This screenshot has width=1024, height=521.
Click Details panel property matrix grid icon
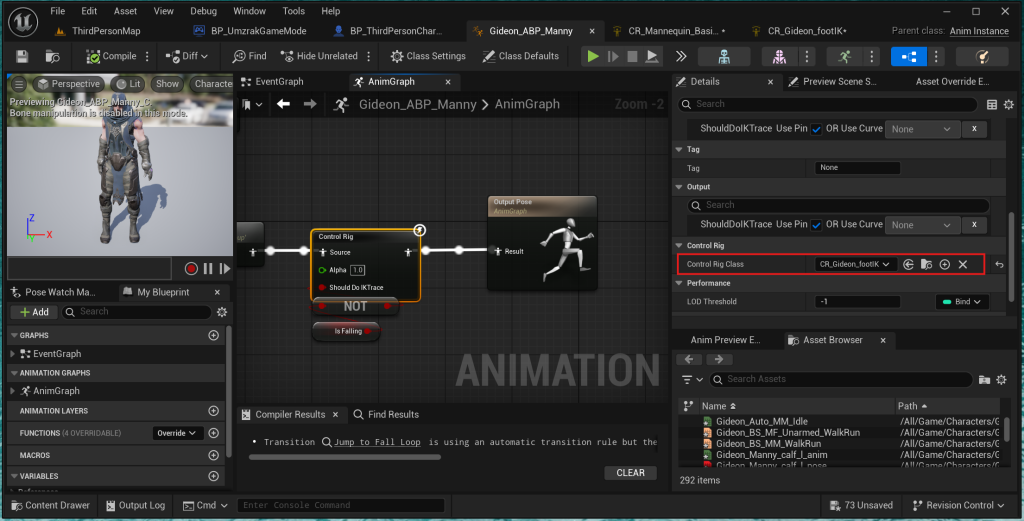pyautogui.click(x=991, y=104)
